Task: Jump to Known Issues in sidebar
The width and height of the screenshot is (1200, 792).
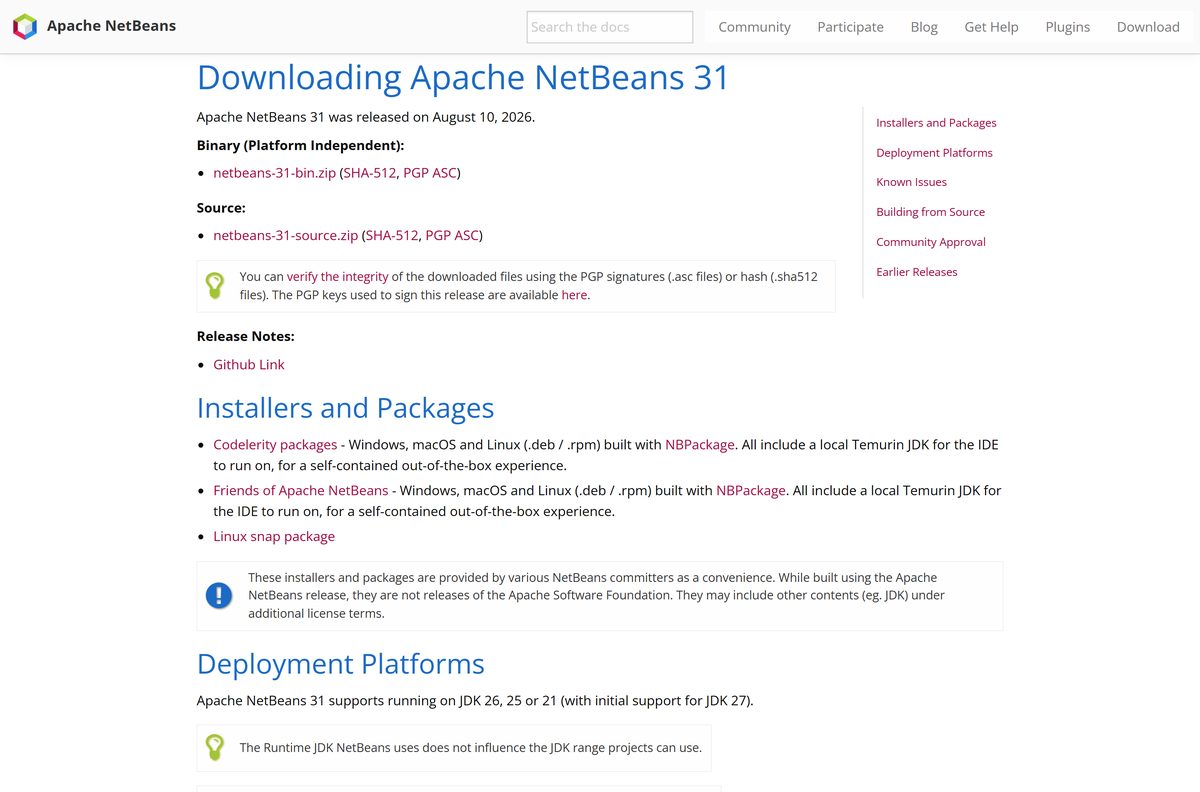Action: tap(911, 182)
